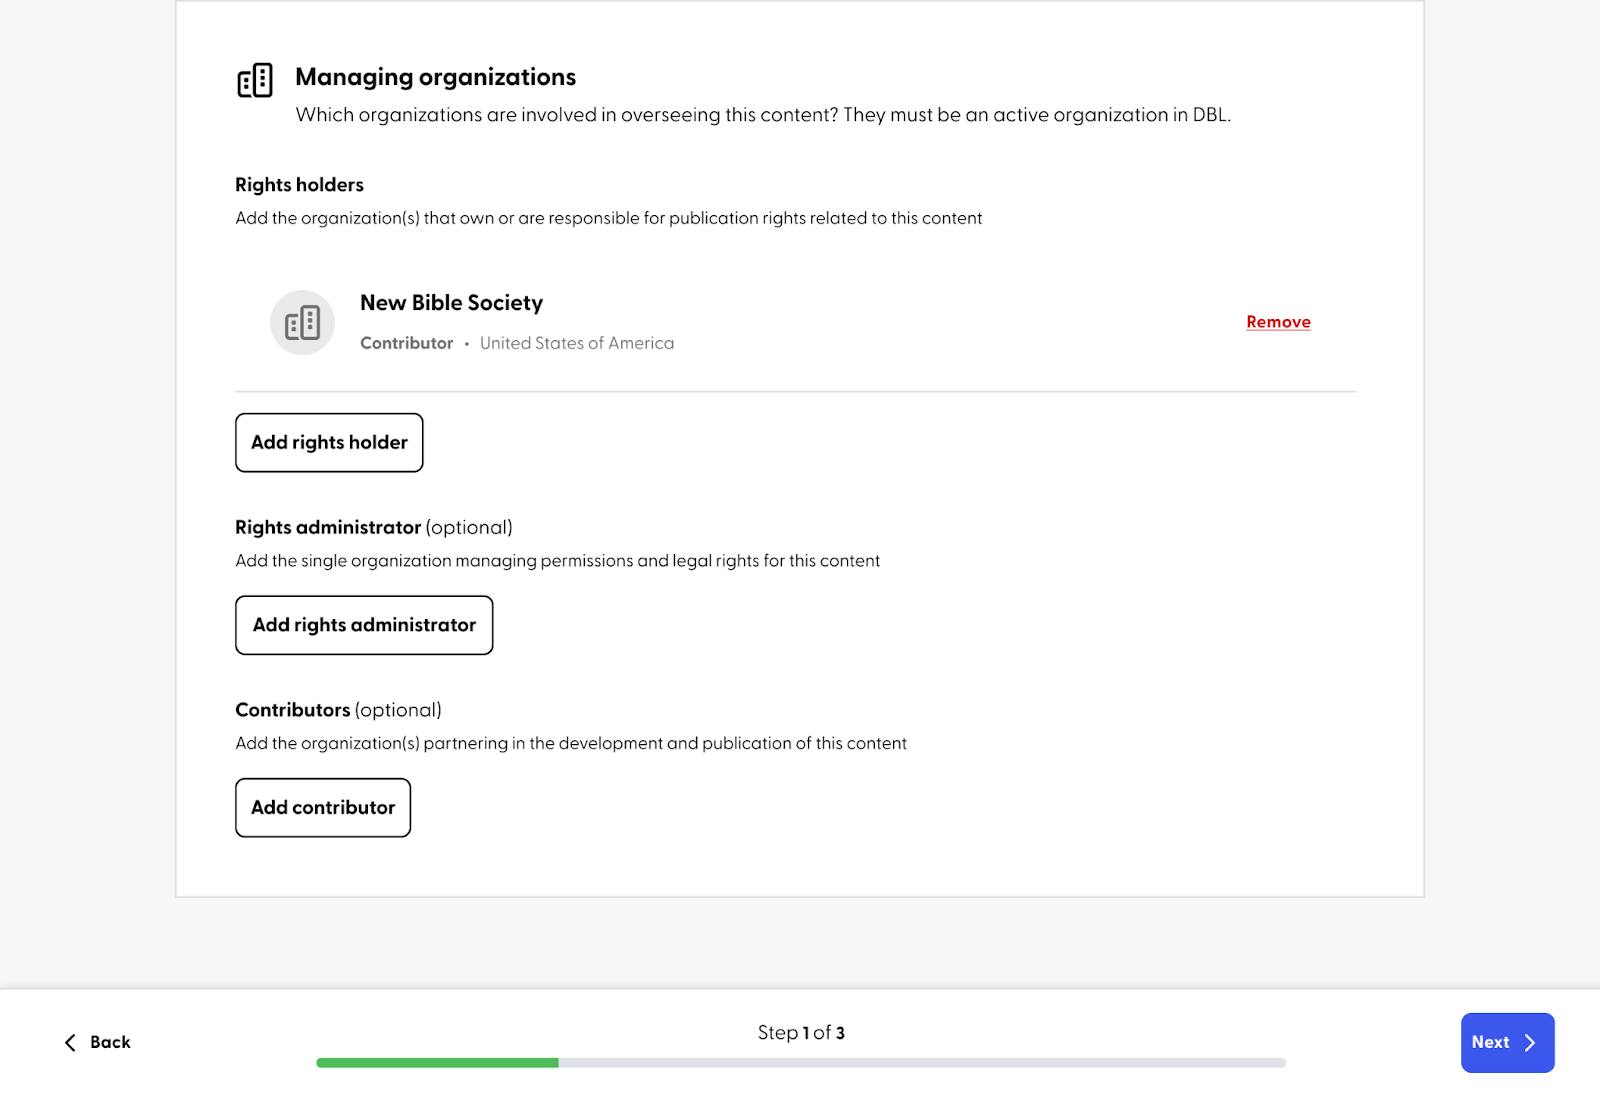Click the Step 1 of 3 label
The height and width of the screenshot is (1098, 1600).
(x=801, y=1033)
